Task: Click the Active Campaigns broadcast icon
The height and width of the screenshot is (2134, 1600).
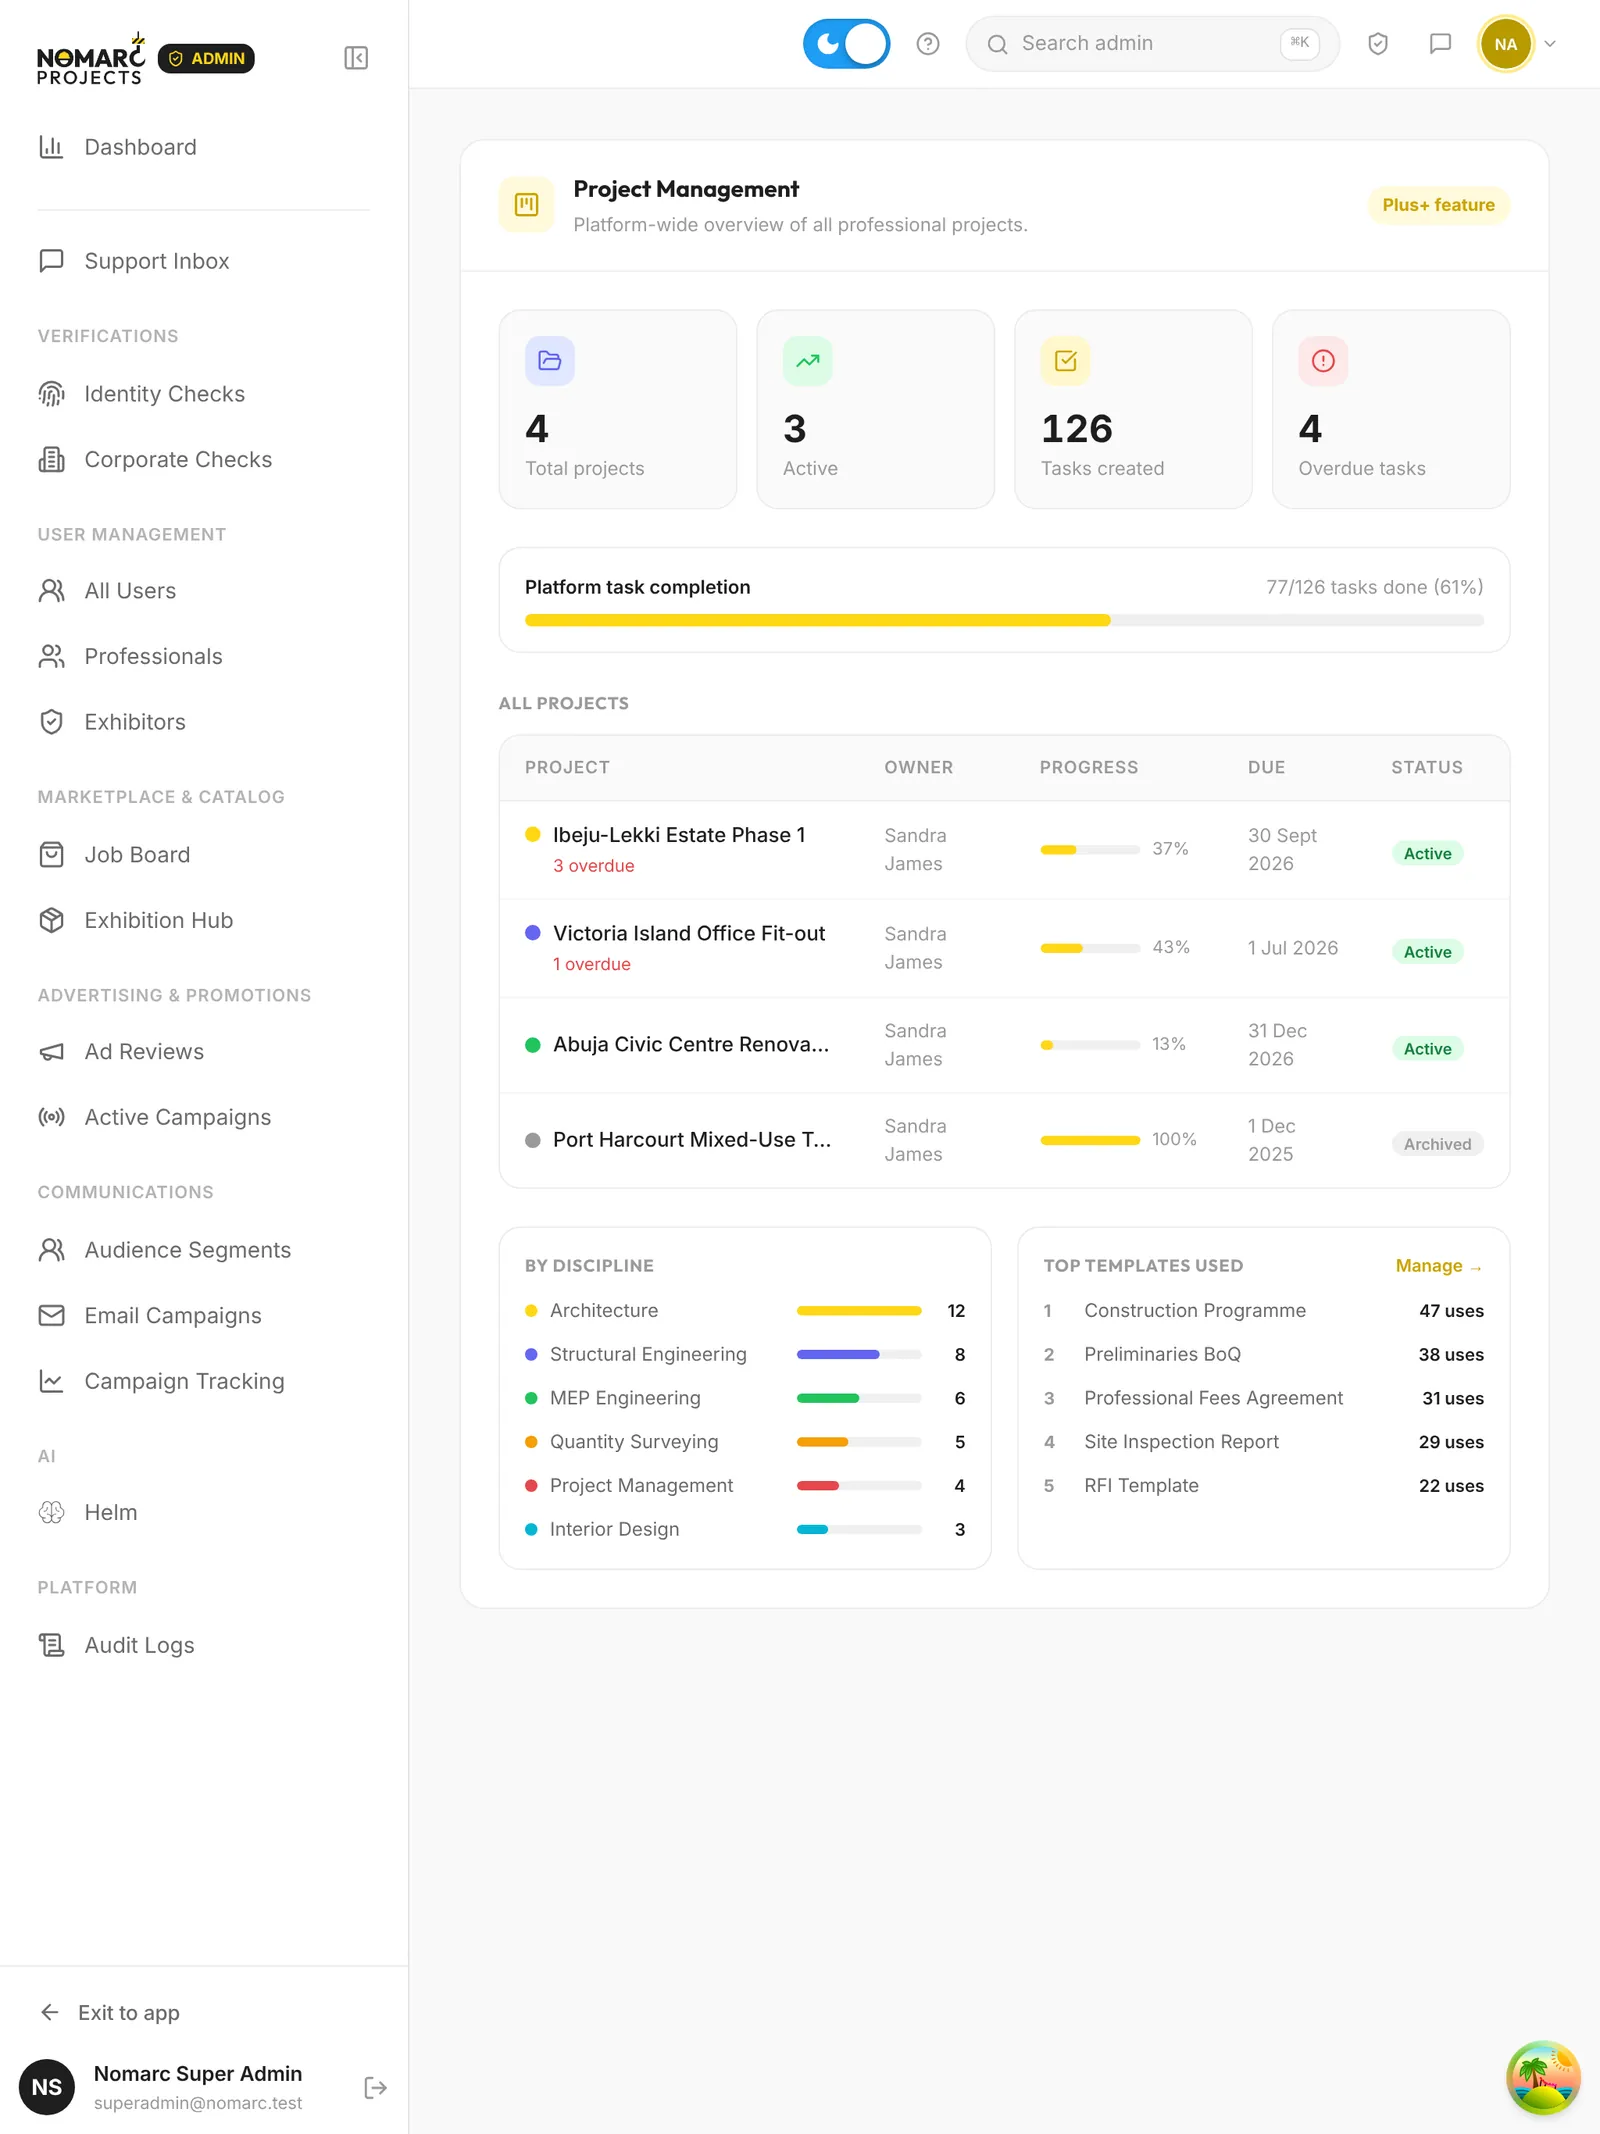Action: [x=52, y=1118]
